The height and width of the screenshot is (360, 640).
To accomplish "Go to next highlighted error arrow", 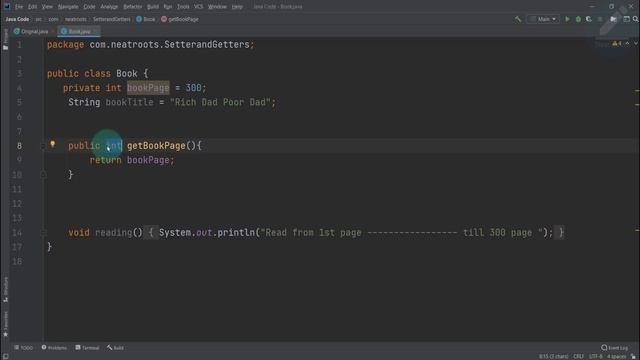I will (636, 44).
